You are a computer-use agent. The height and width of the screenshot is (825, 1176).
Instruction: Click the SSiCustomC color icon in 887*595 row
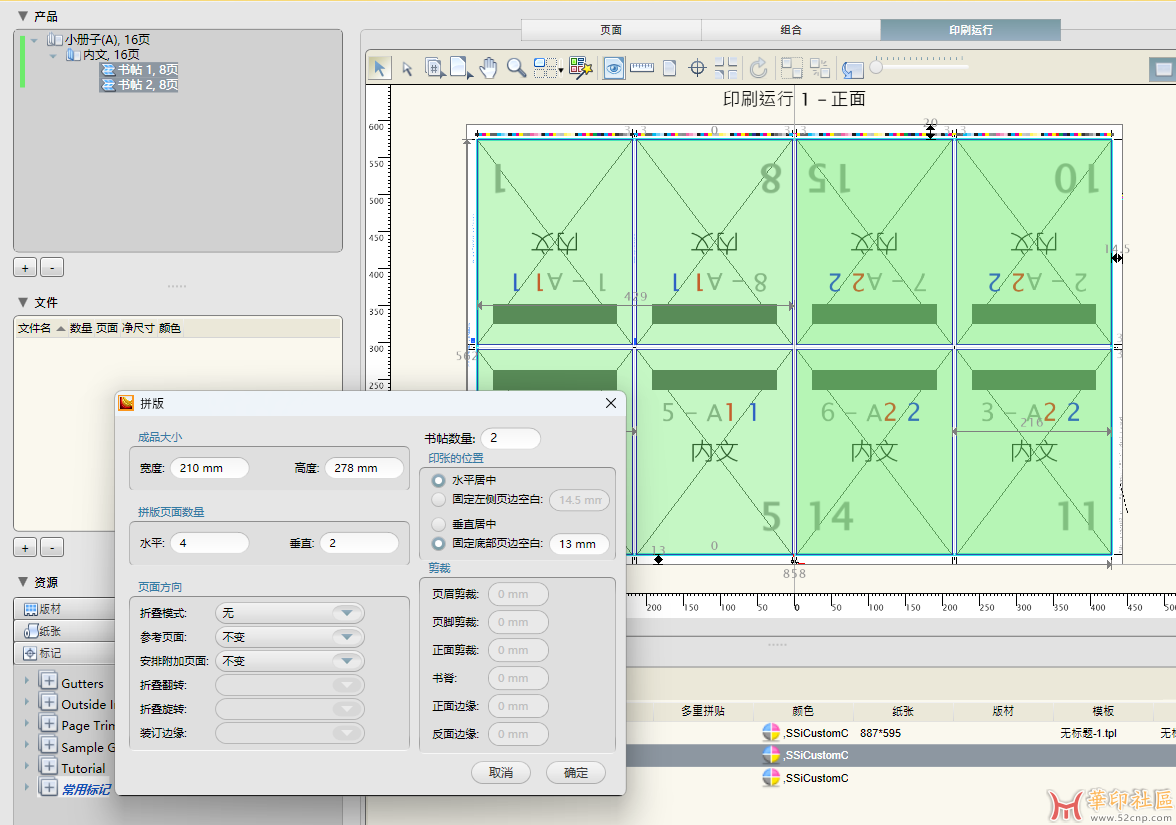click(771, 733)
